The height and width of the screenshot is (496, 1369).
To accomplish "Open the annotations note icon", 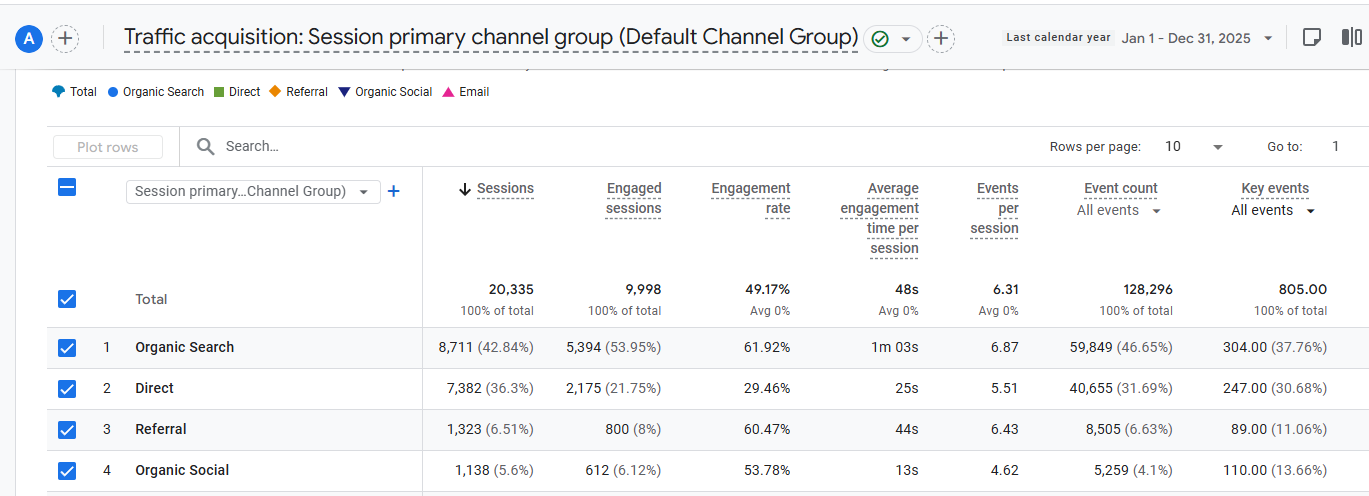I will [x=1312, y=38].
